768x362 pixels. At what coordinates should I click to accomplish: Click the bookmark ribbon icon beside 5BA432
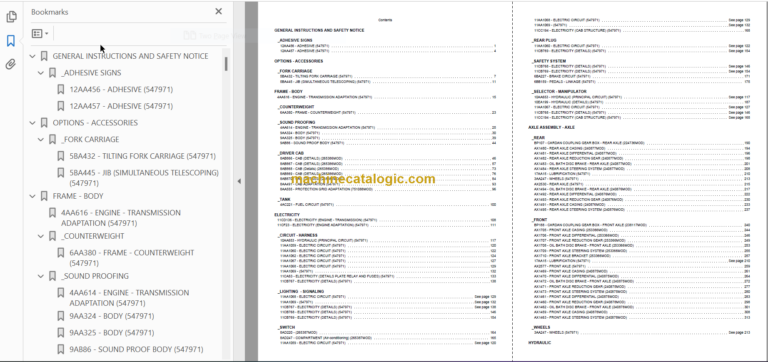coord(61,156)
